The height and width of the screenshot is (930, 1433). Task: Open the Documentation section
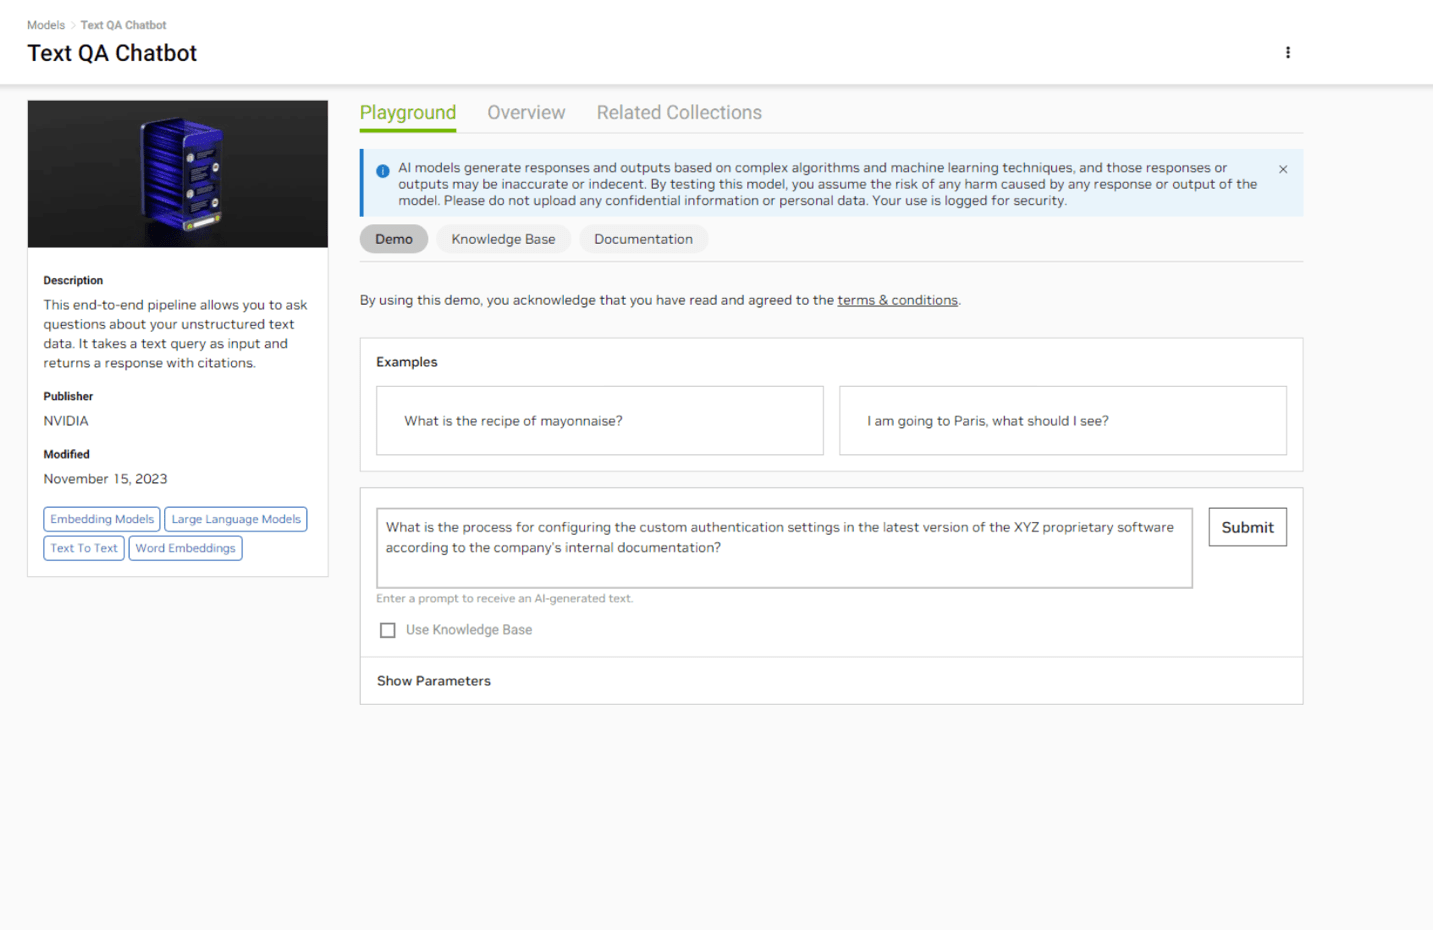tap(643, 239)
